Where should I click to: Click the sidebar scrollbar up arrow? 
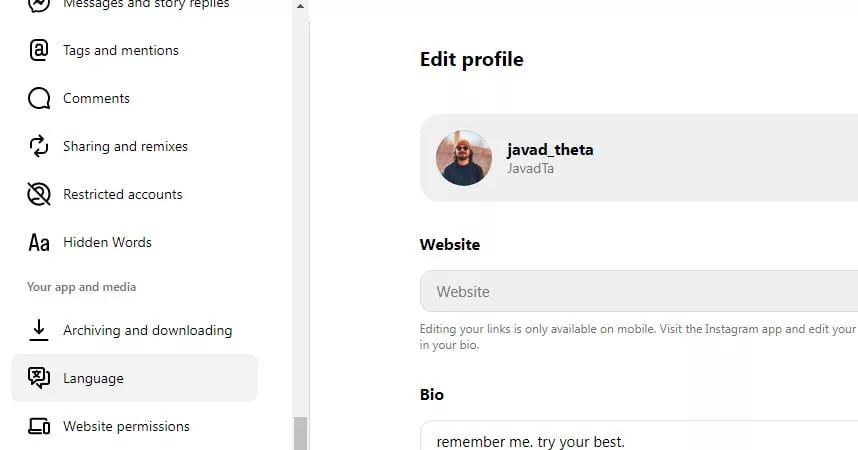click(x=300, y=7)
